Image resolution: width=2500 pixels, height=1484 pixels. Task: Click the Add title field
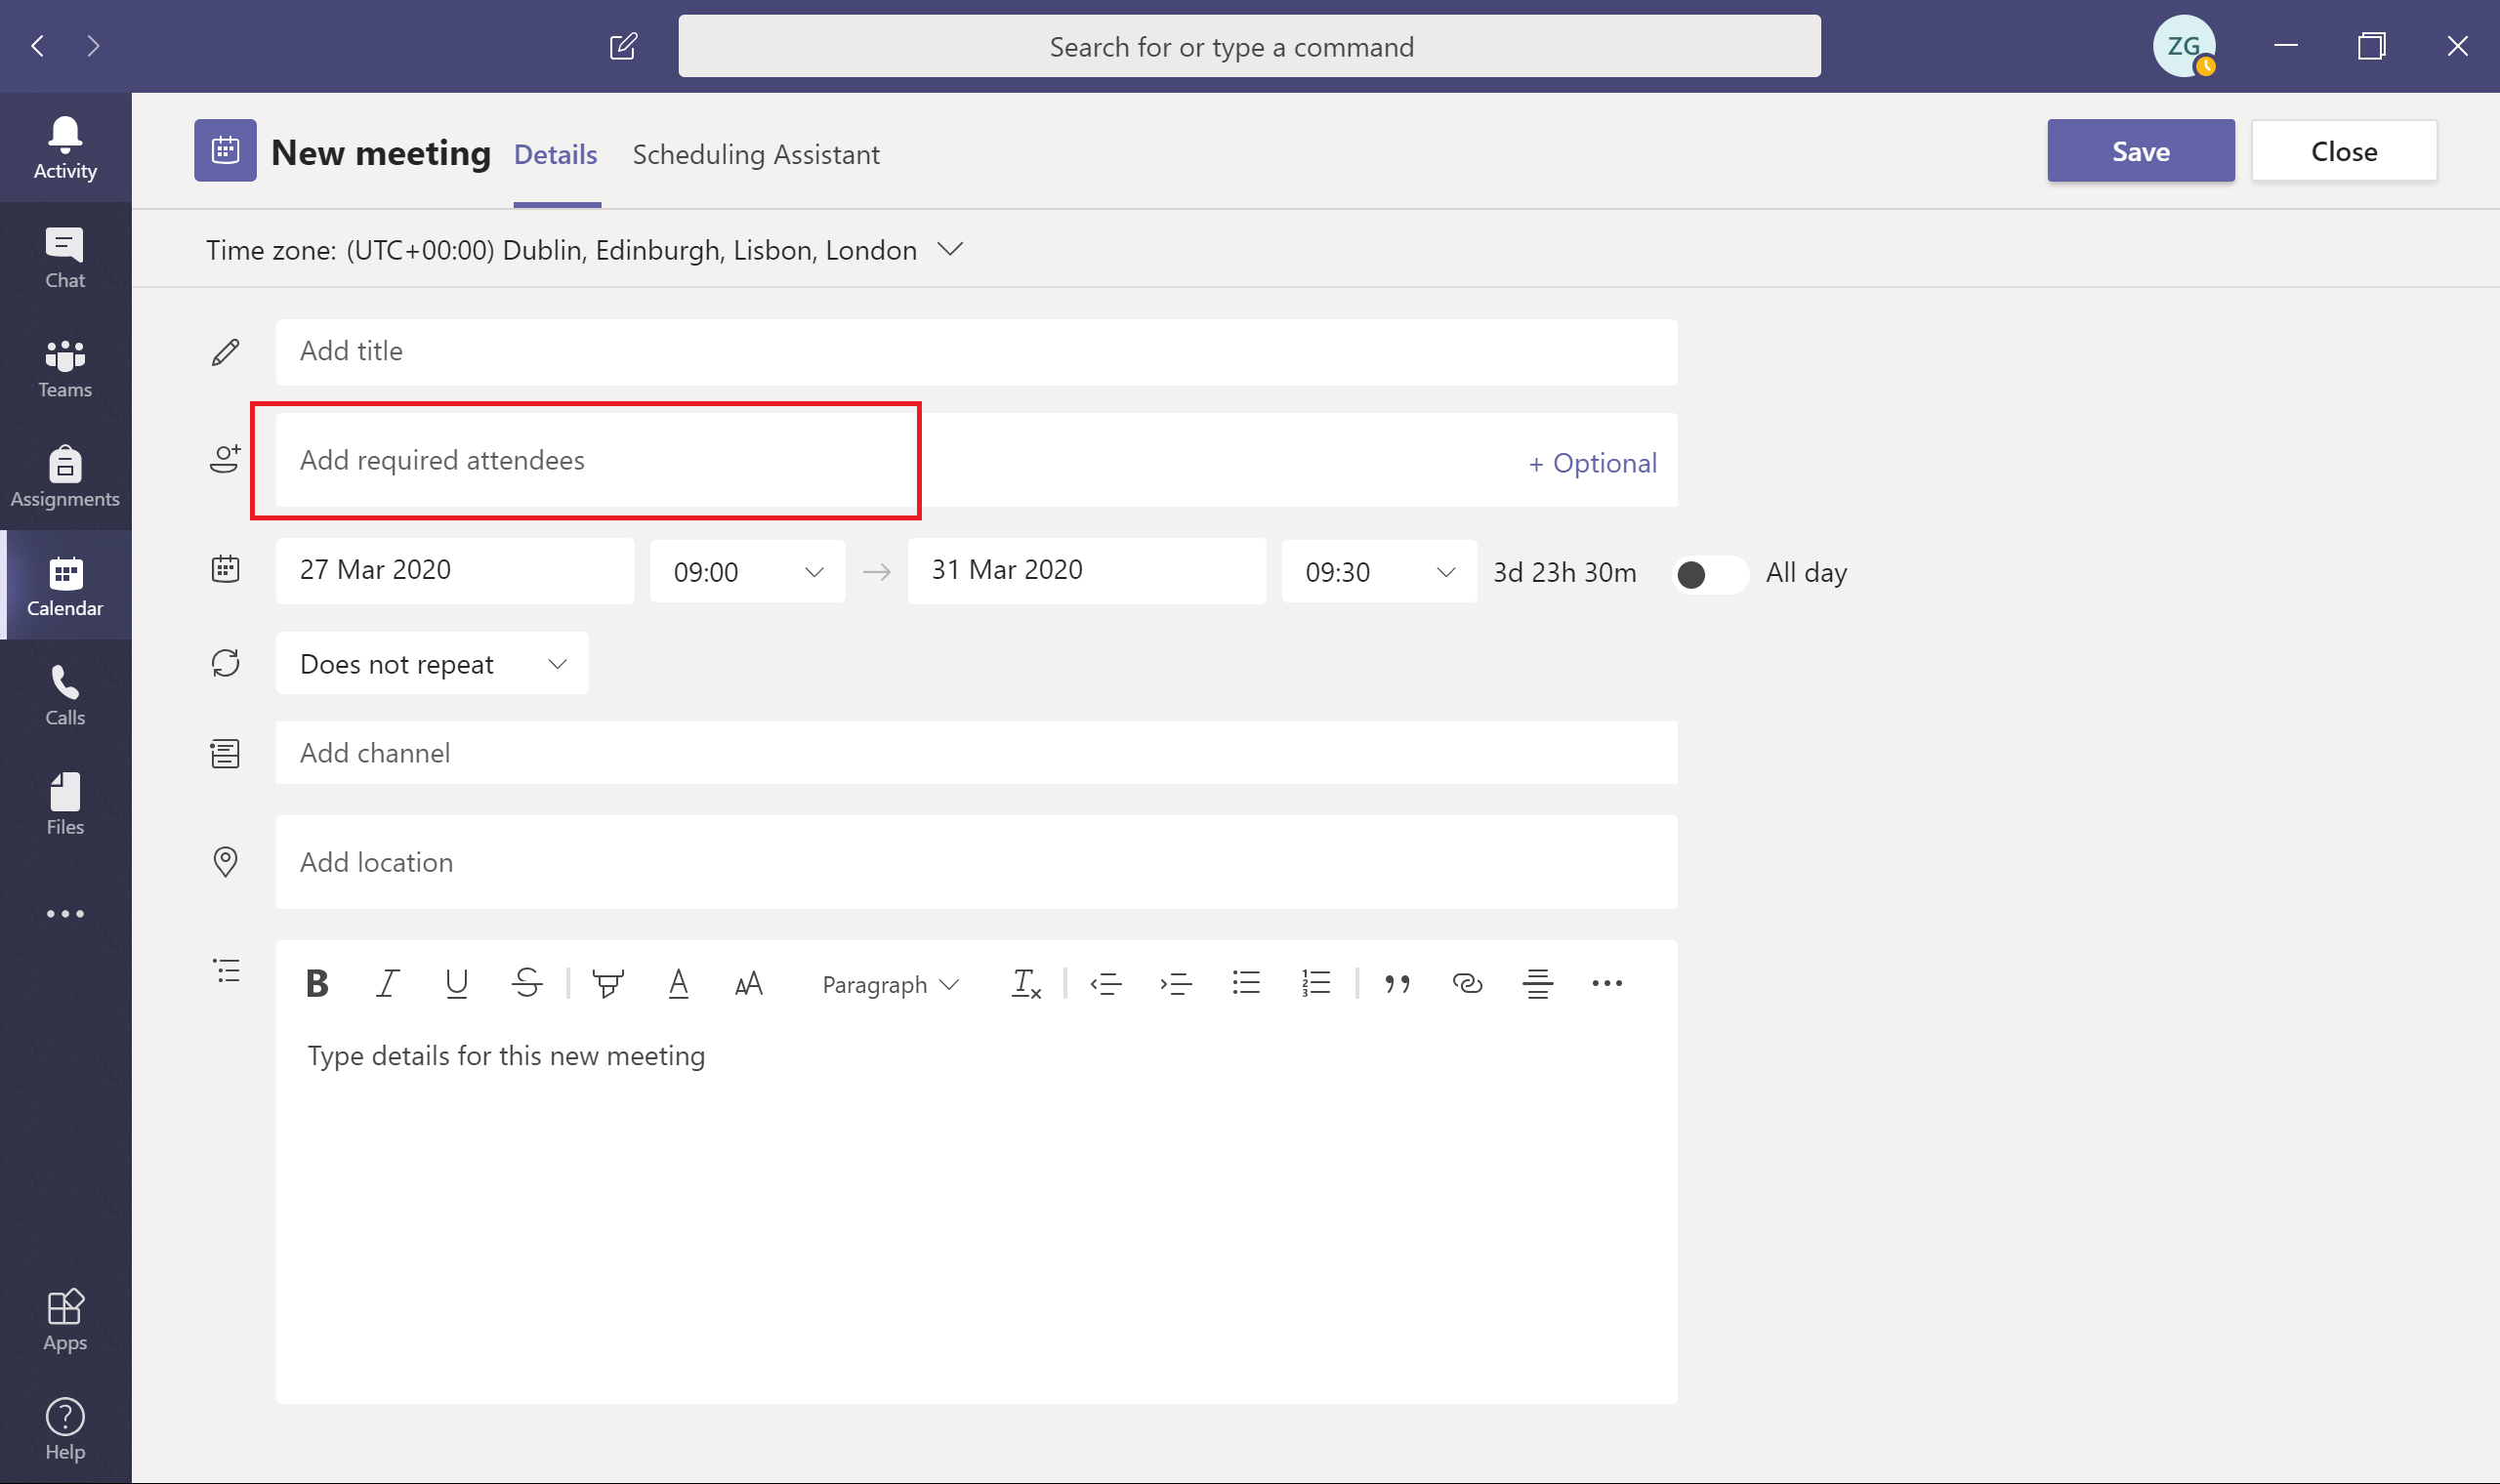click(x=976, y=352)
